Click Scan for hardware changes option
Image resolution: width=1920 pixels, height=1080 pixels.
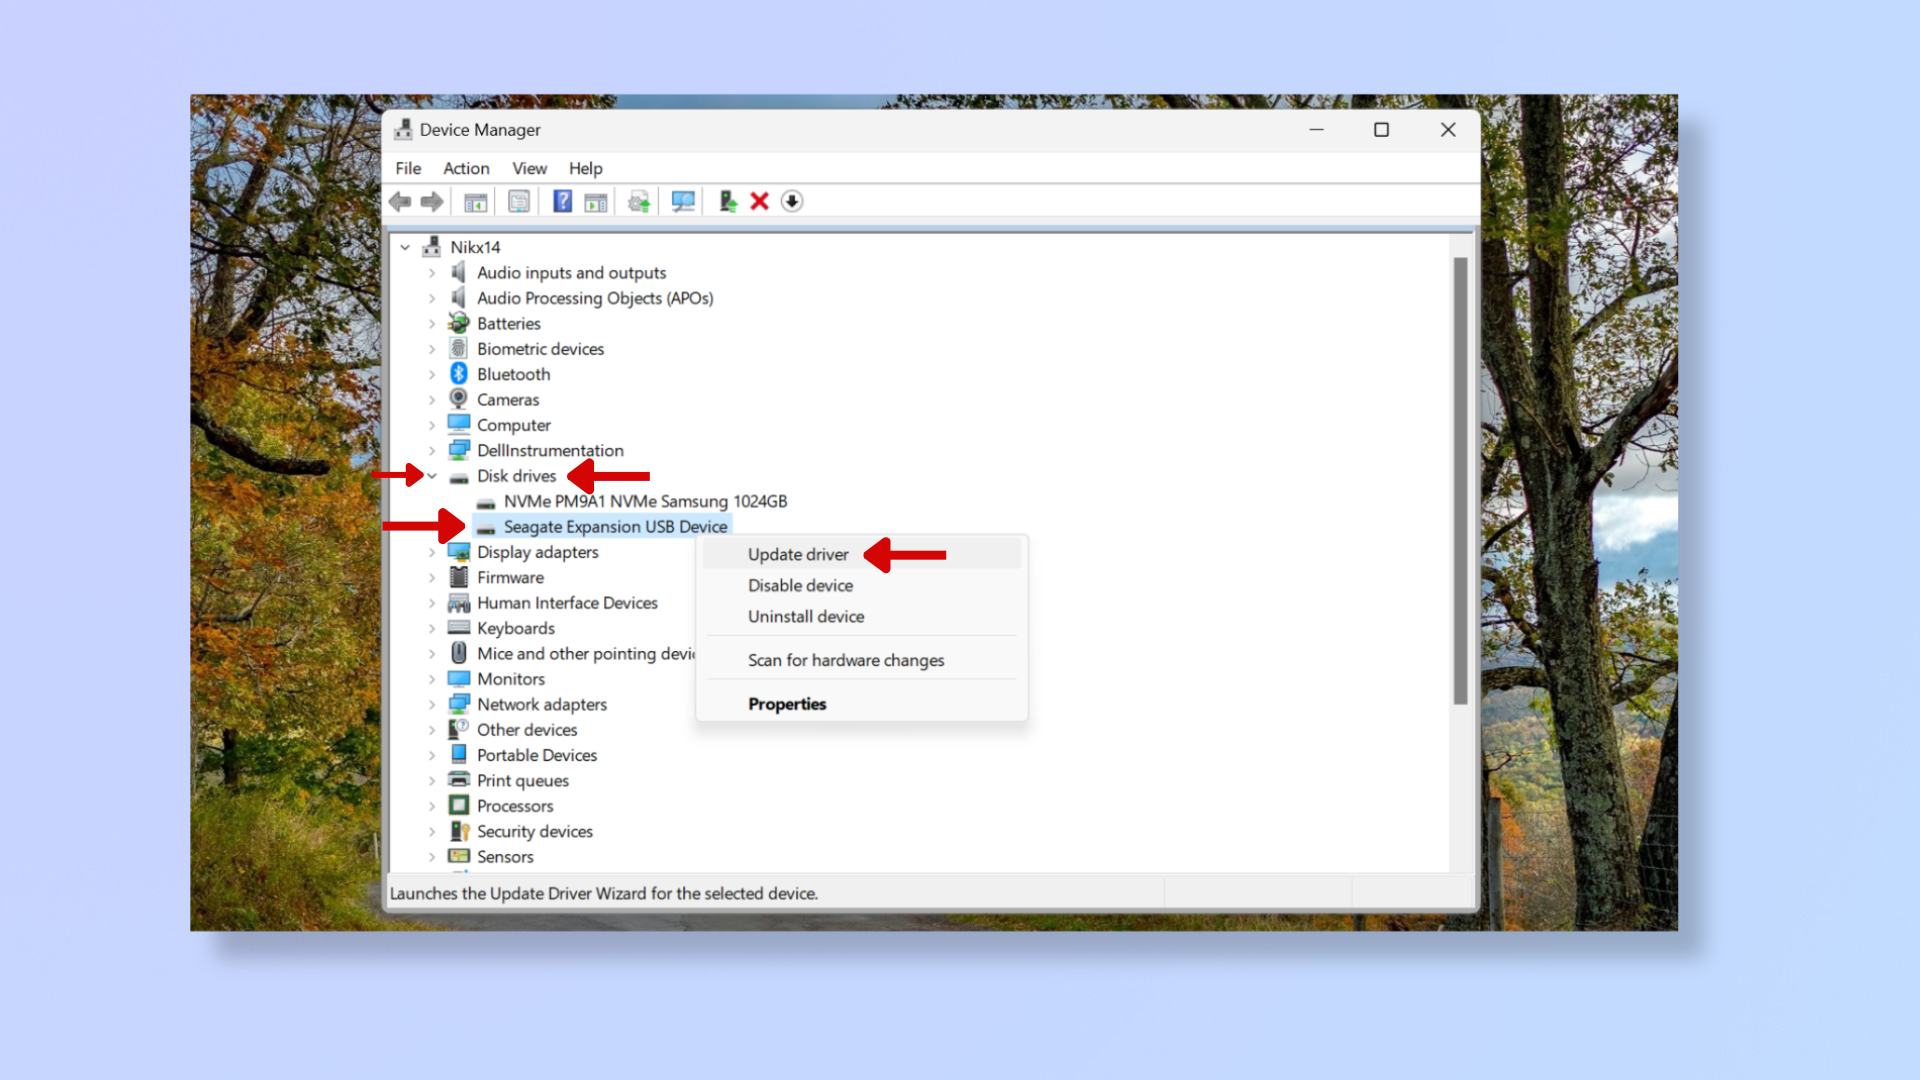coord(845,659)
